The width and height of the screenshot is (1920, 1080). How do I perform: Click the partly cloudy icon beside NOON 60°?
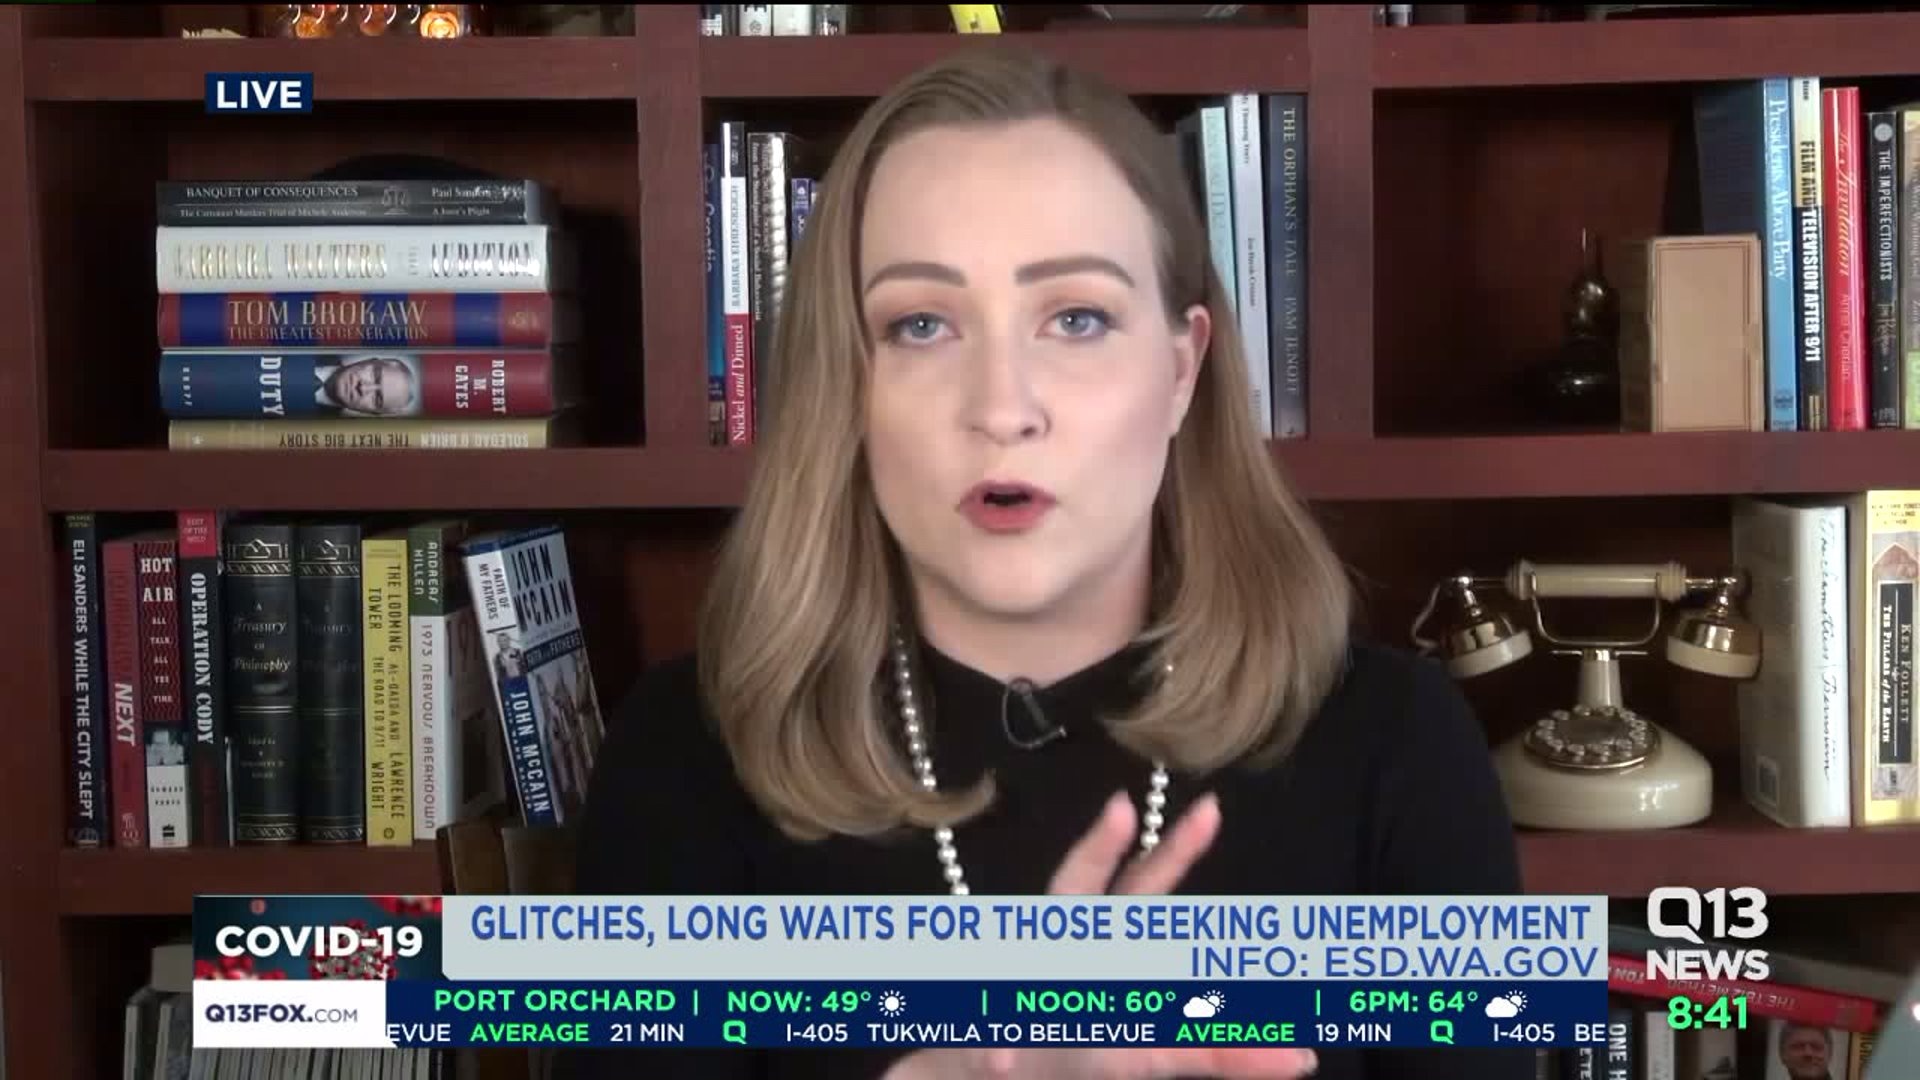click(1204, 1002)
